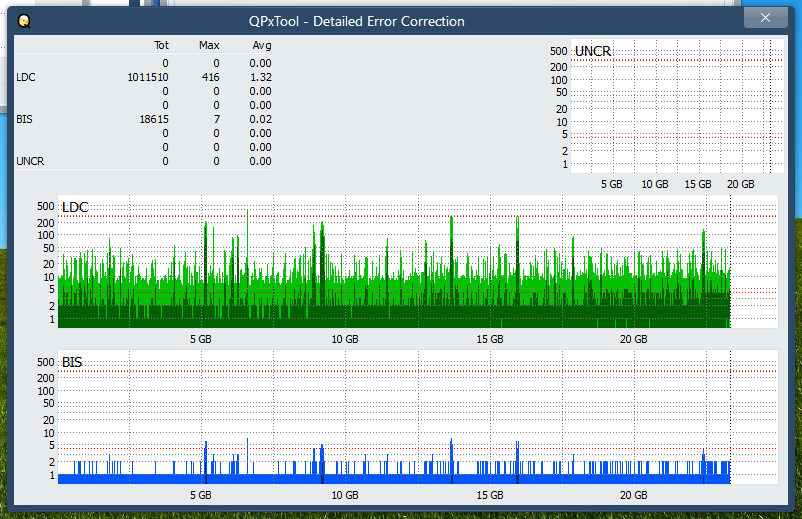Close the Detailed Error Correction window
802x519 pixels.
(x=765, y=18)
